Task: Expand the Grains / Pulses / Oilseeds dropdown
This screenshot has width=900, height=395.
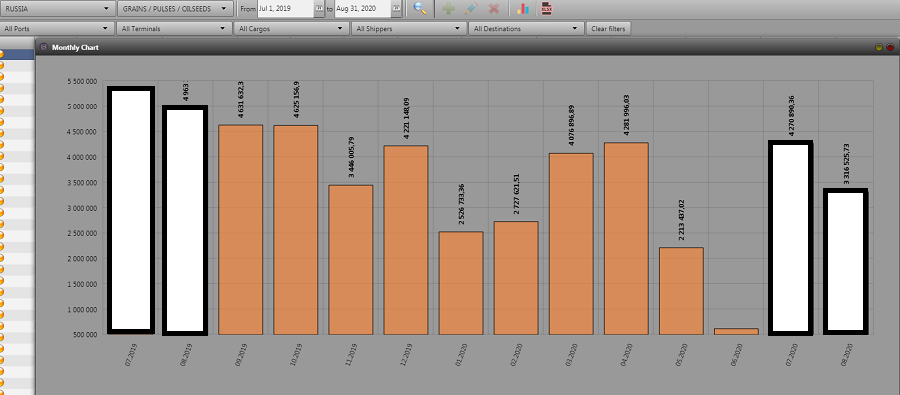Action: (x=176, y=9)
